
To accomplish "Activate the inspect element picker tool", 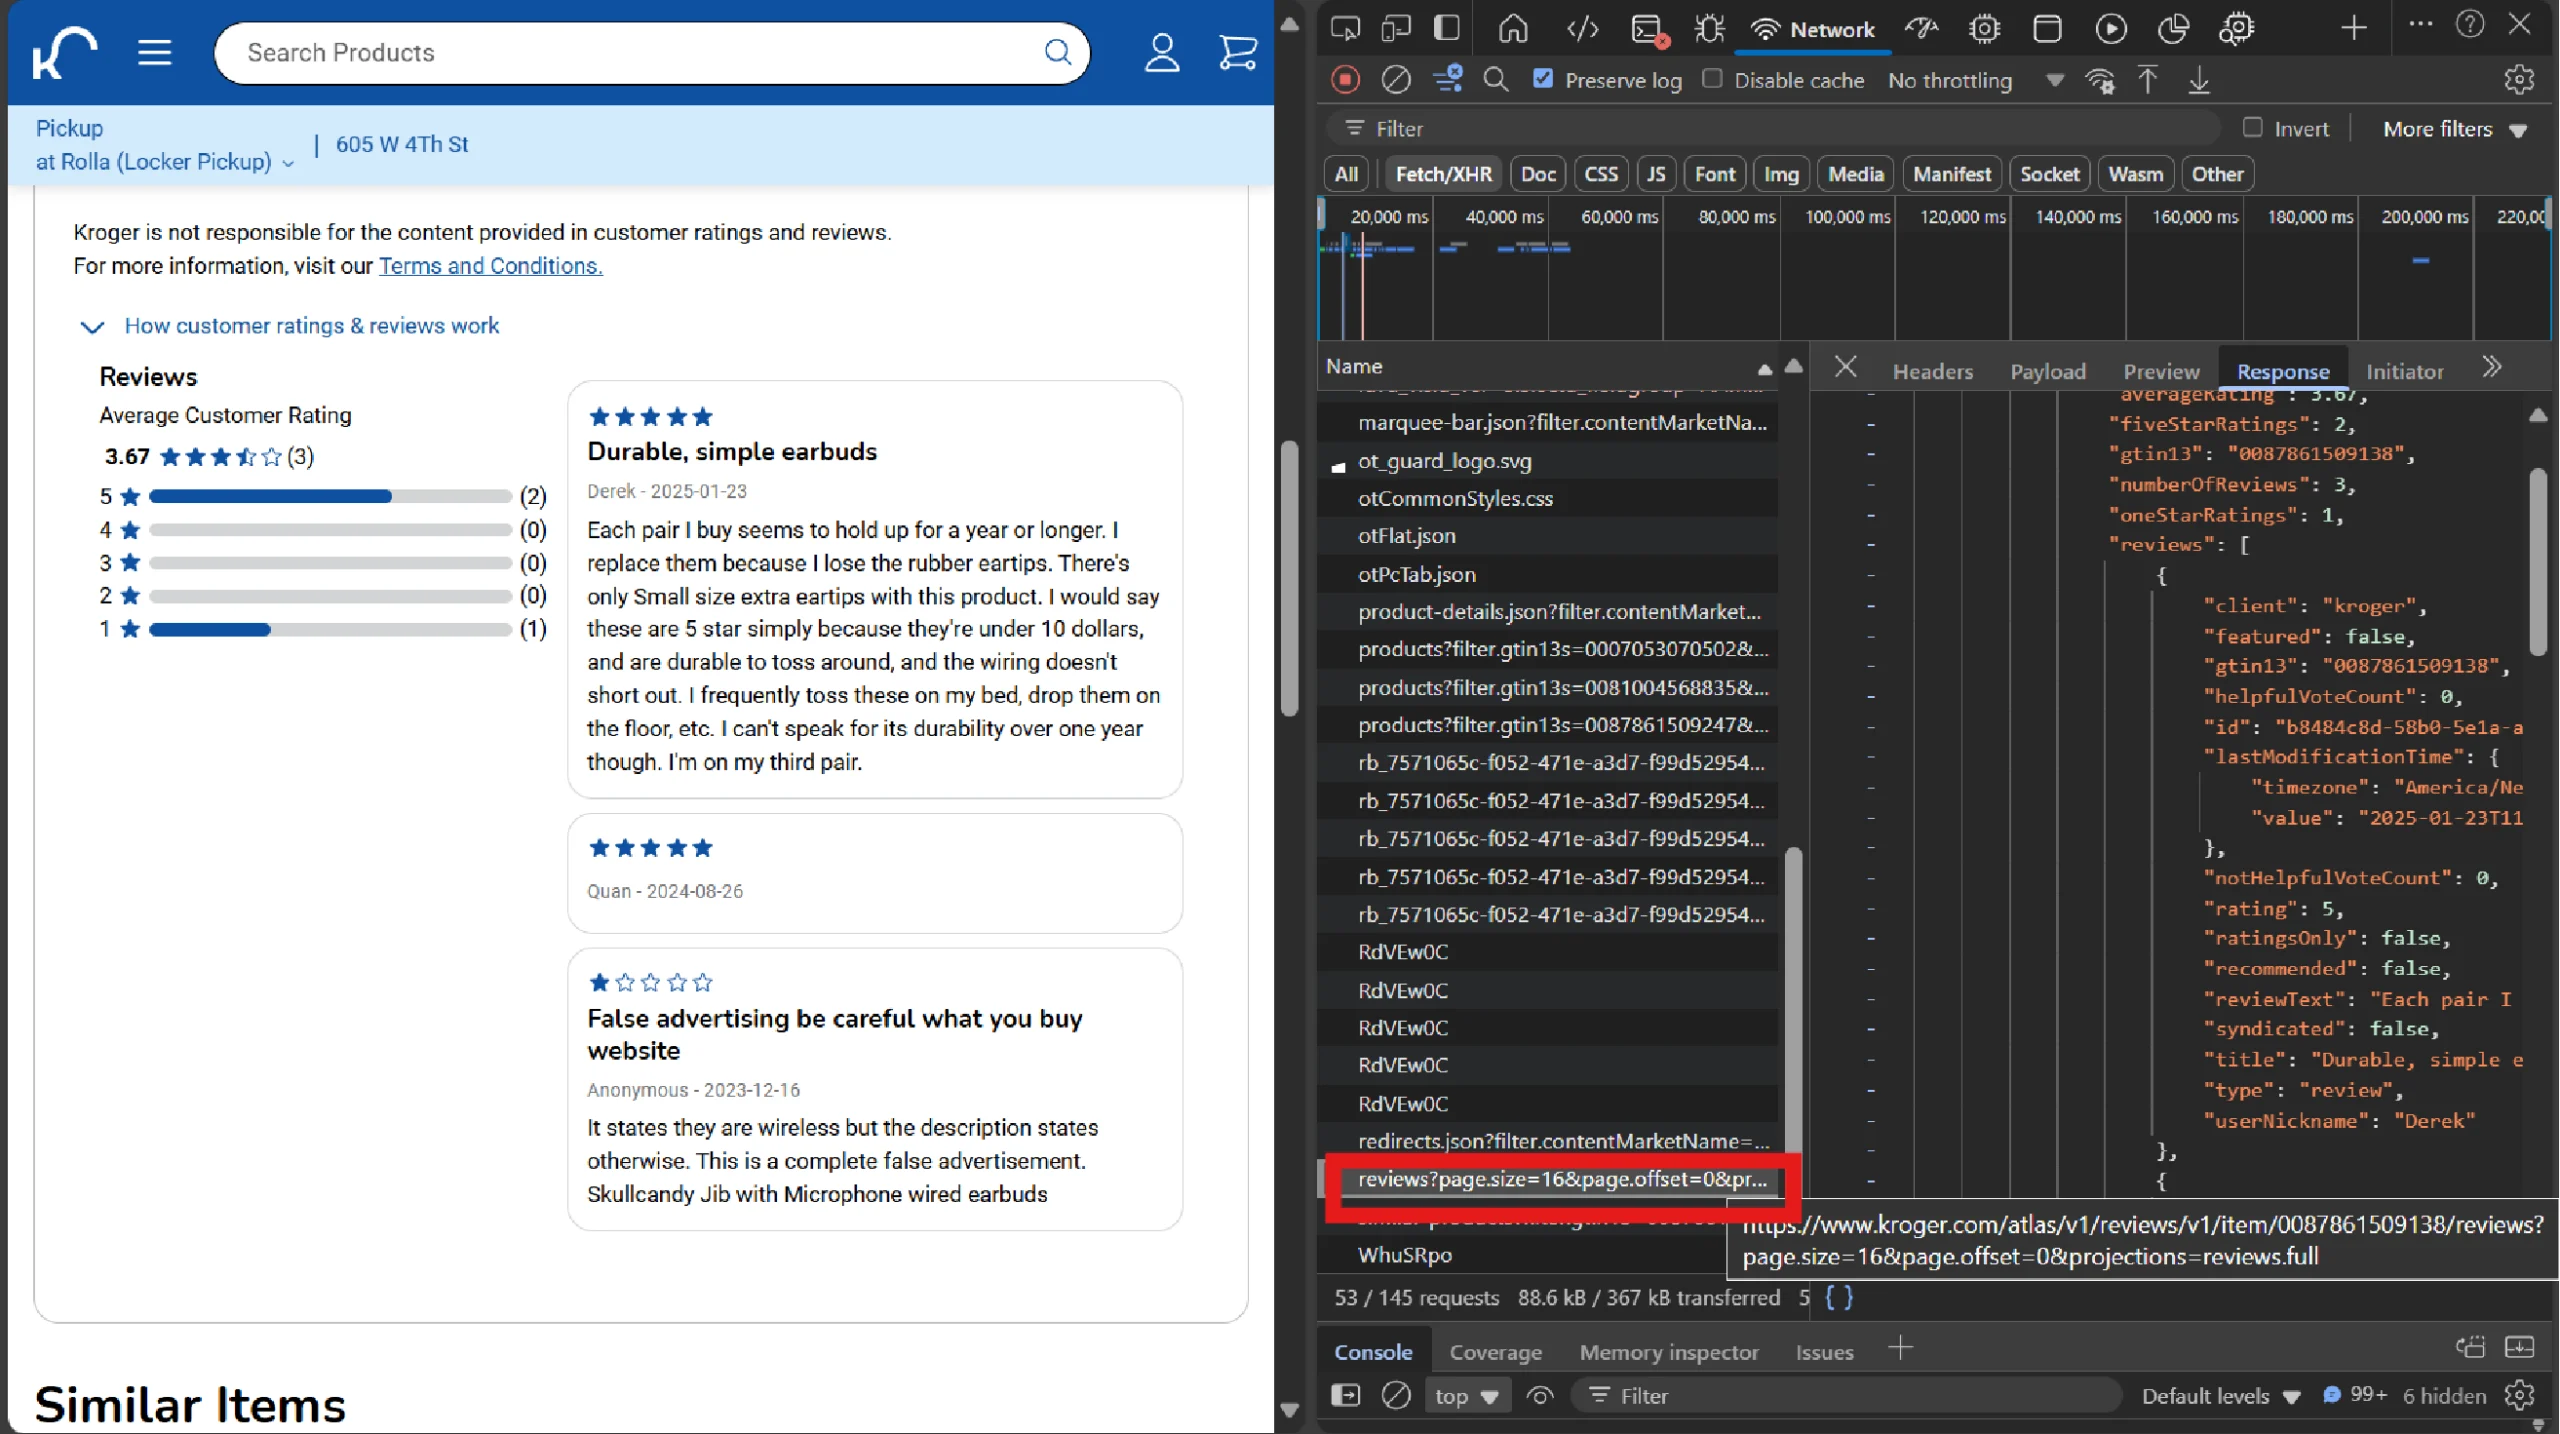I will point(1345,29).
